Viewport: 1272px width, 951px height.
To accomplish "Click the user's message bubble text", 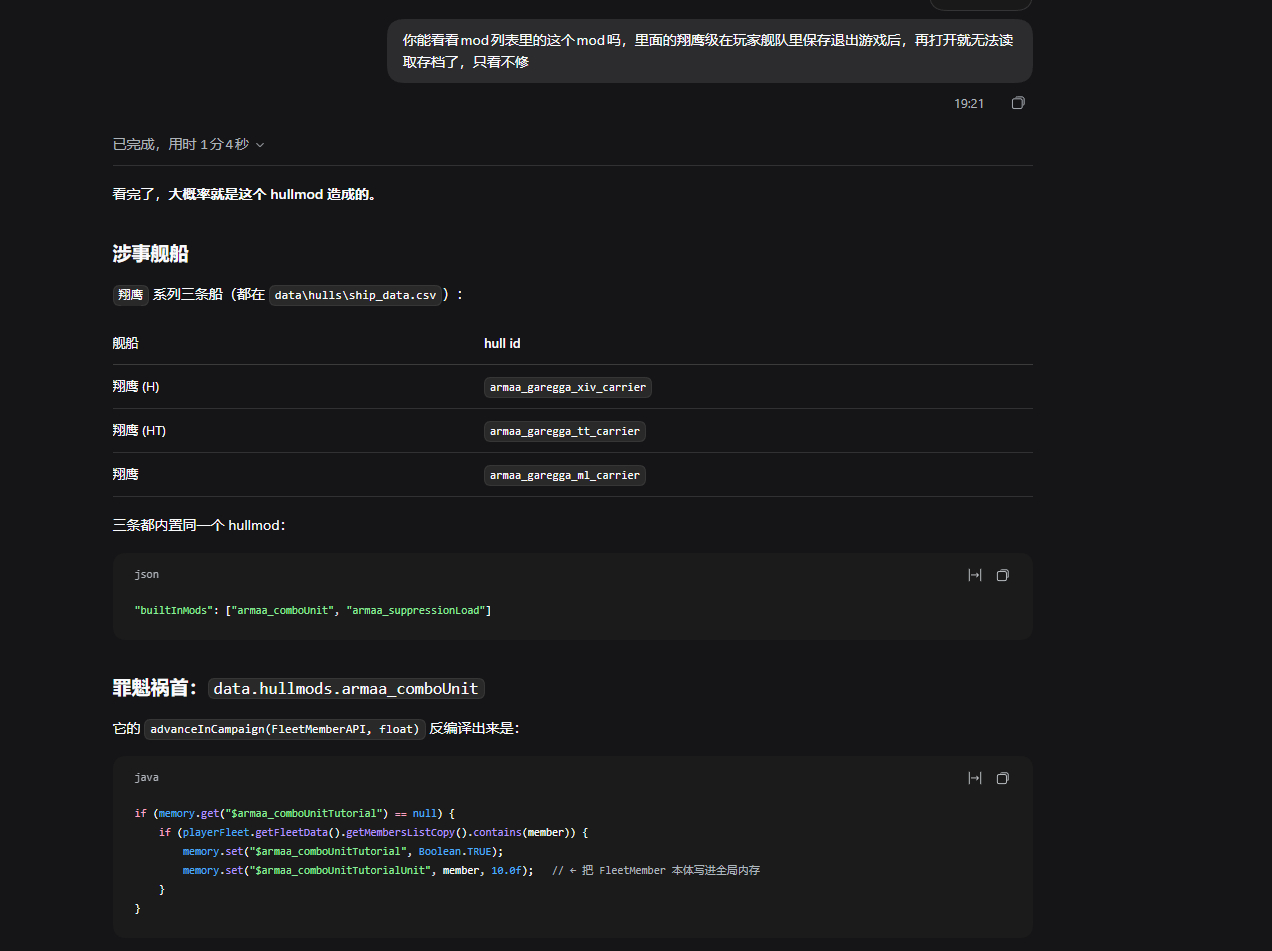I will (709, 51).
